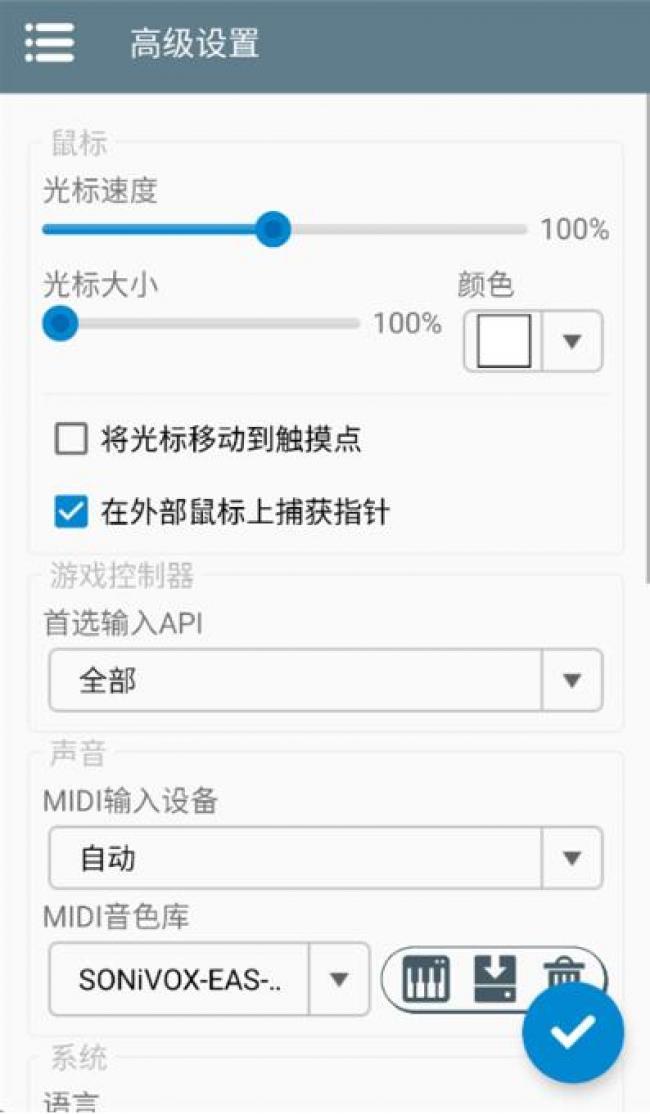Screen dimensions: 650x1114
Task: Click the white cursor color swatch
Action: click(x=504, y=341)
